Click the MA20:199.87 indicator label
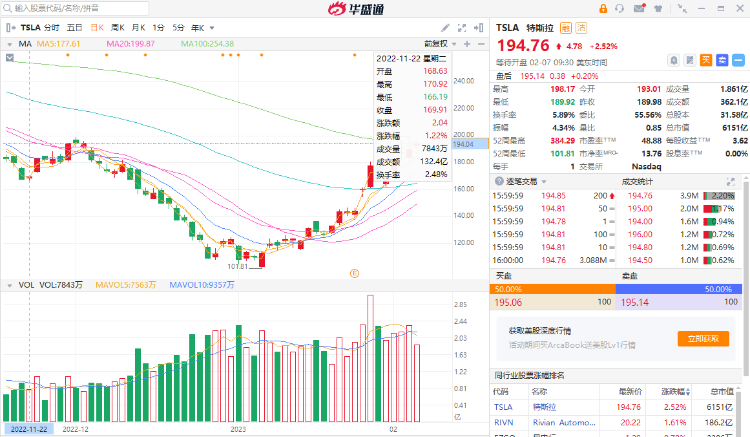The image size is (750, 437). 131,44
